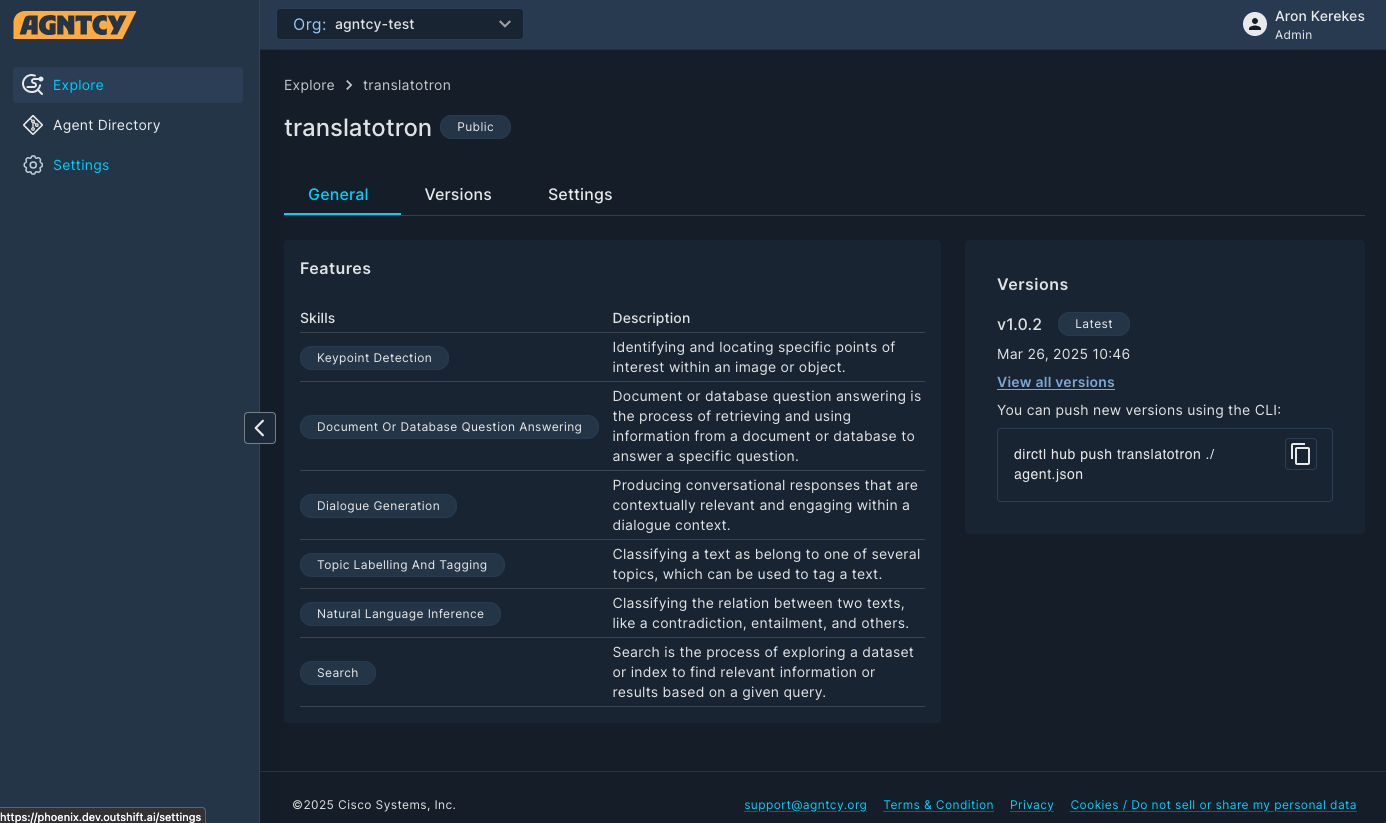This screenshot has height=823, width=1386.
Task: Click the Public badge next to translatotron
Action: point(475,127)
